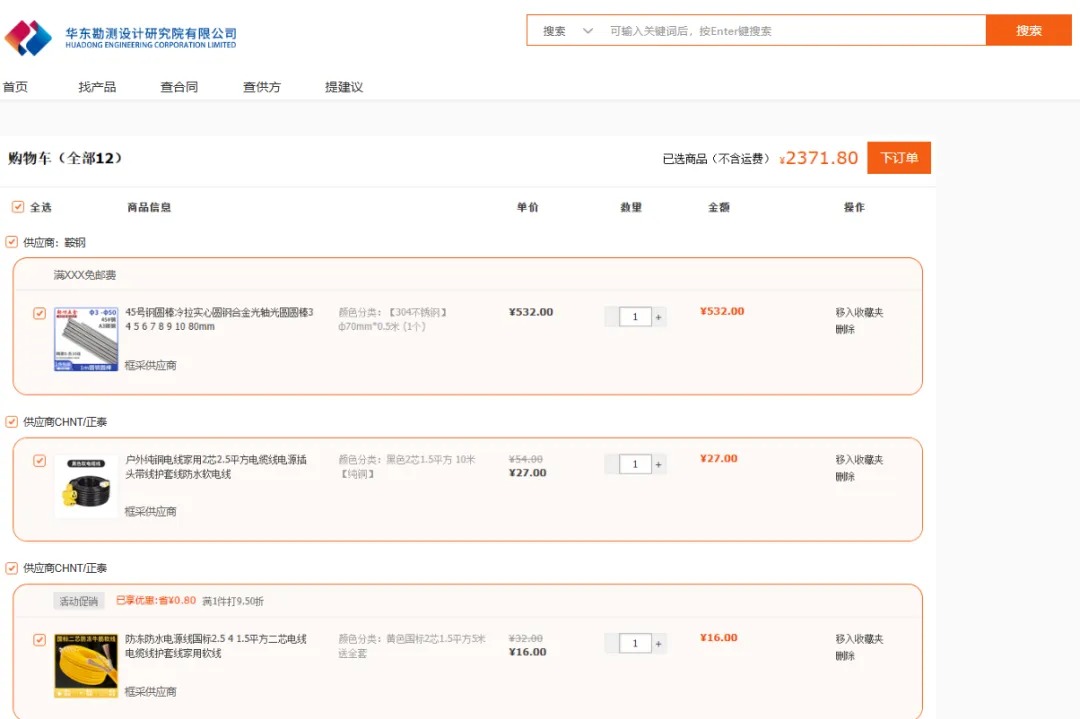Click the quantity field of the ¥27.00 item
Image resolution: width=1080 pixels, height=719 pixels.
(635, 464)
